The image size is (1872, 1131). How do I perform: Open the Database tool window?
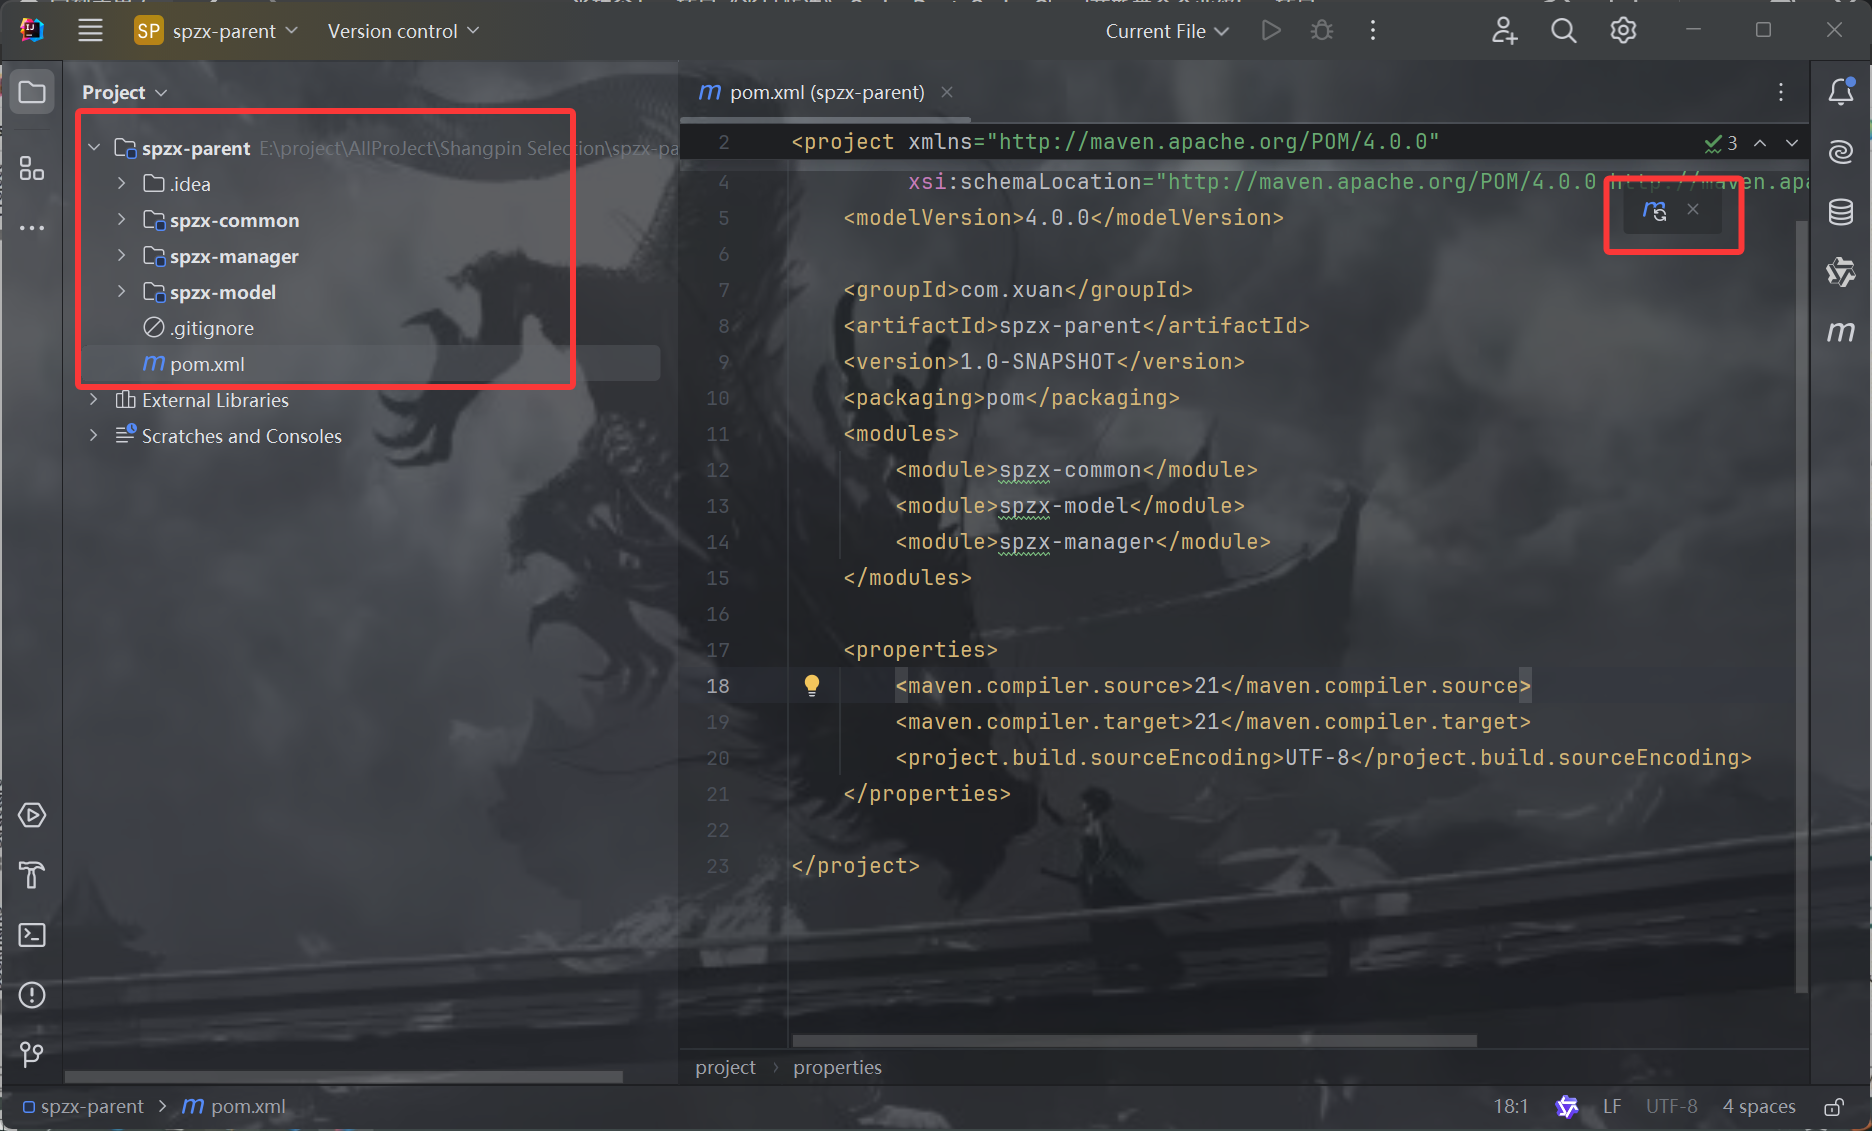pyautogui.click(x=1841, y=212)
